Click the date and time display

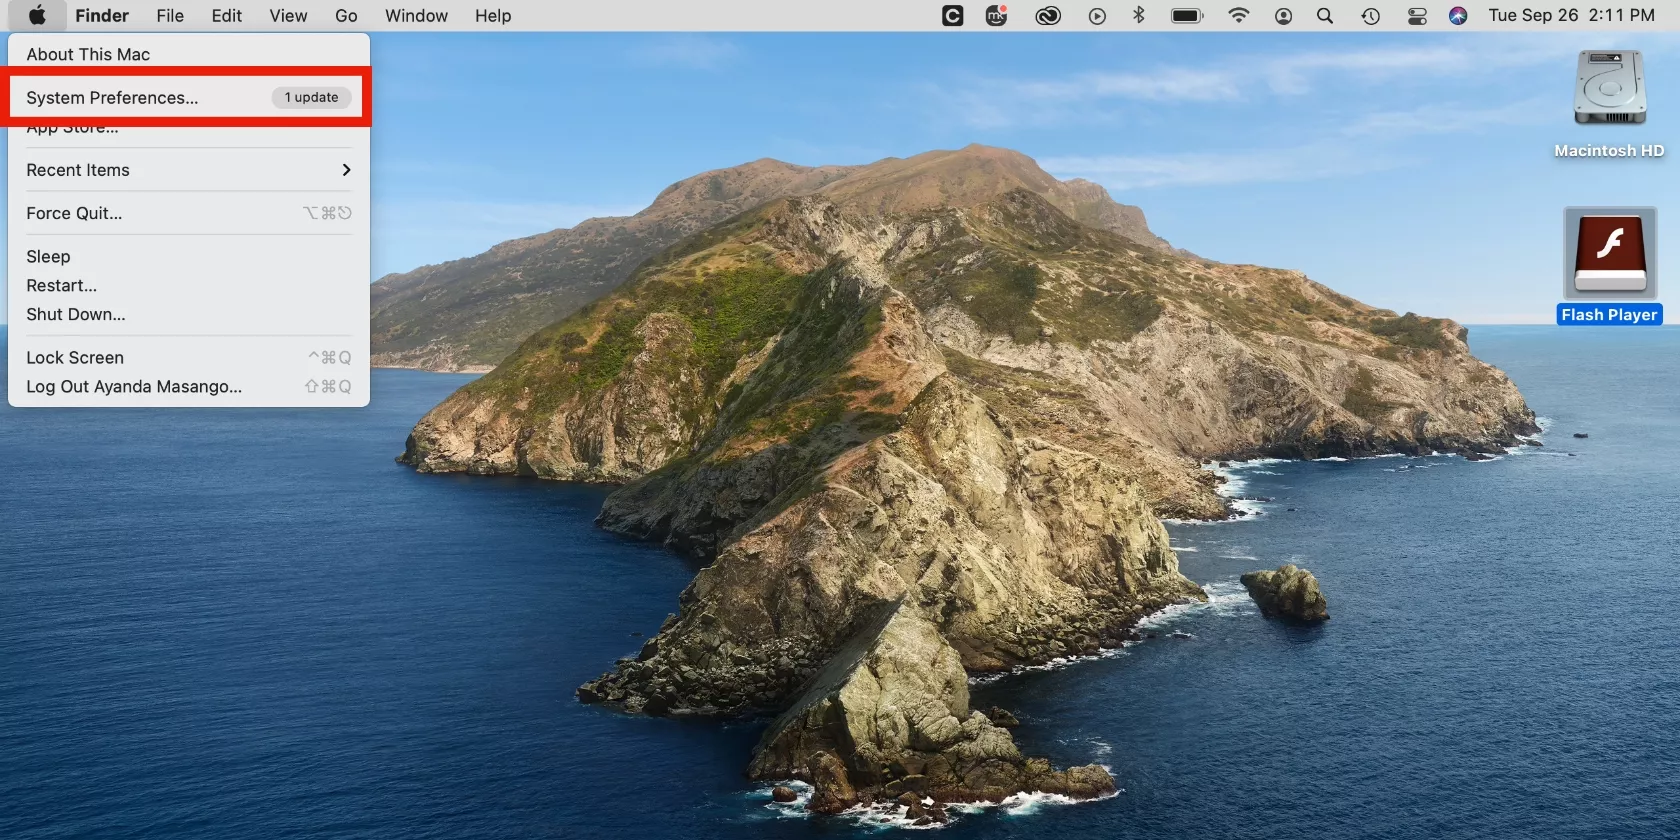1571,16
